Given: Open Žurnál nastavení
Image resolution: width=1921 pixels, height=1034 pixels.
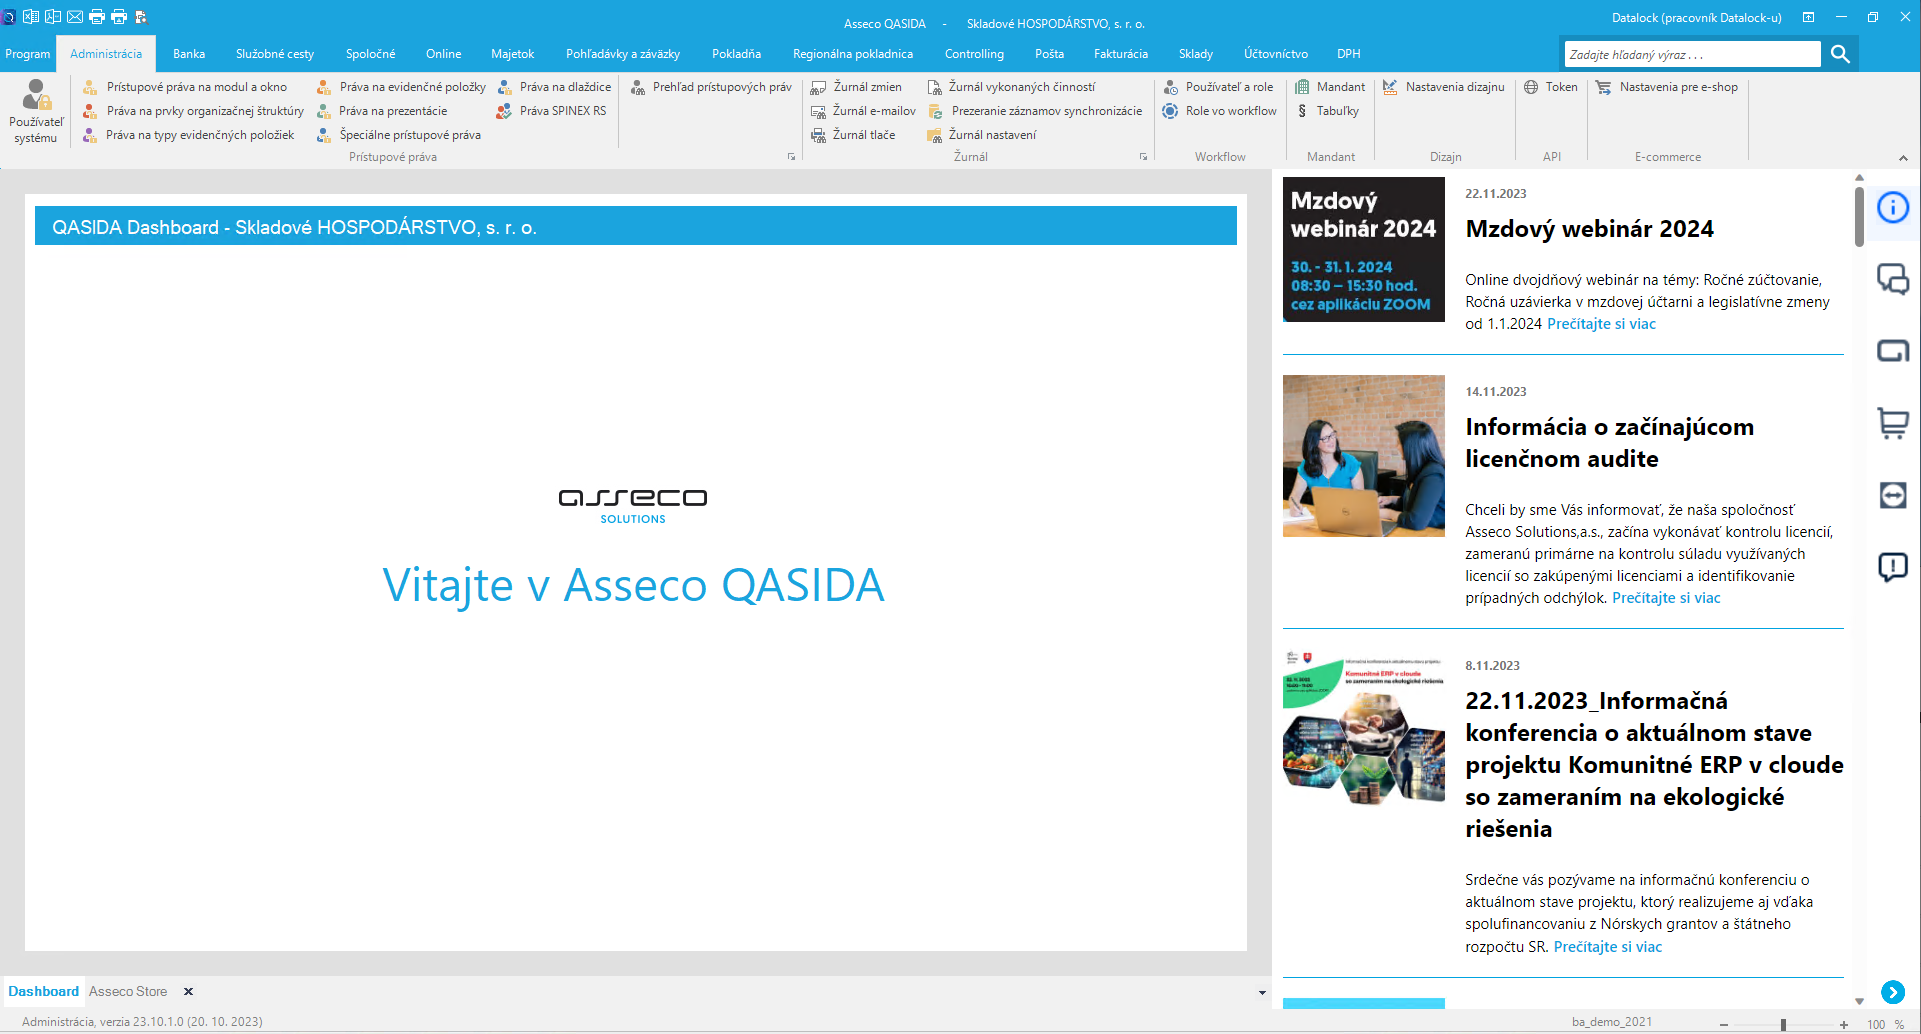Looking at the screenshot, I should click(982, 135).
